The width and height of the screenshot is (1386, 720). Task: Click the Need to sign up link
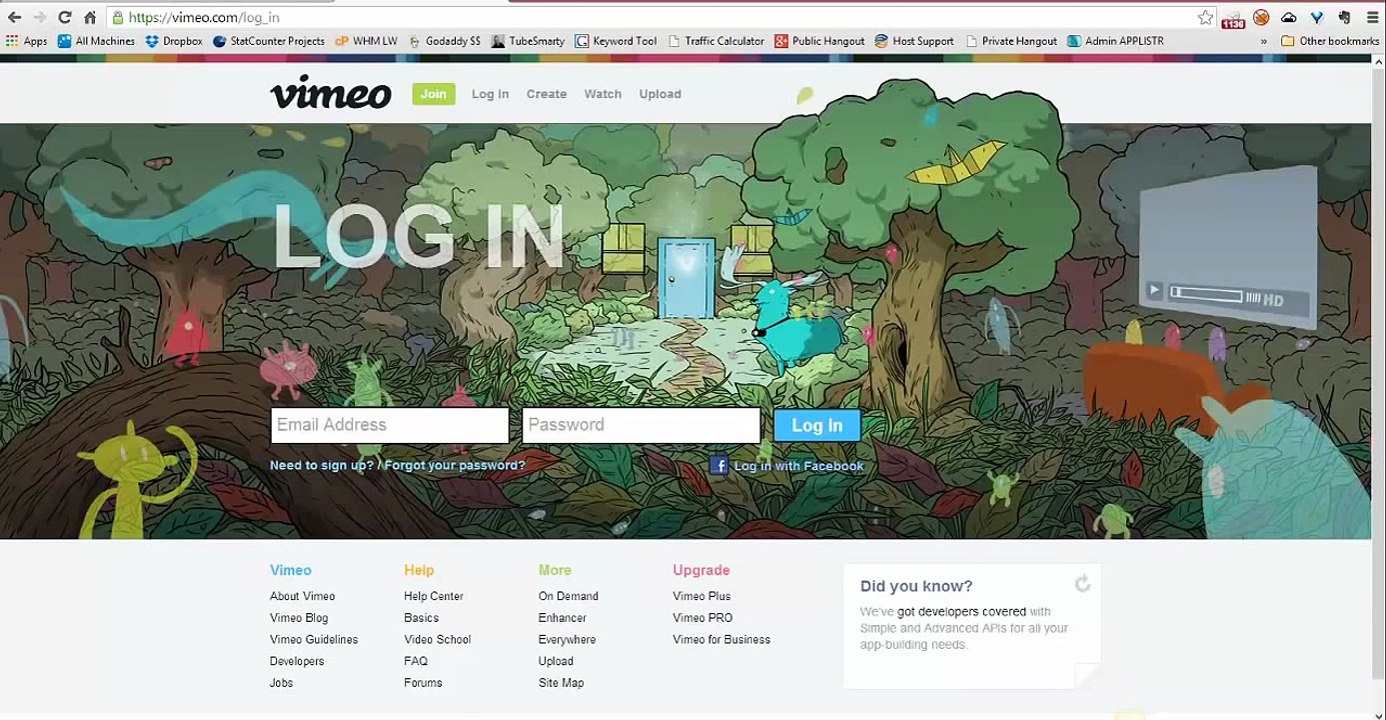322,465
